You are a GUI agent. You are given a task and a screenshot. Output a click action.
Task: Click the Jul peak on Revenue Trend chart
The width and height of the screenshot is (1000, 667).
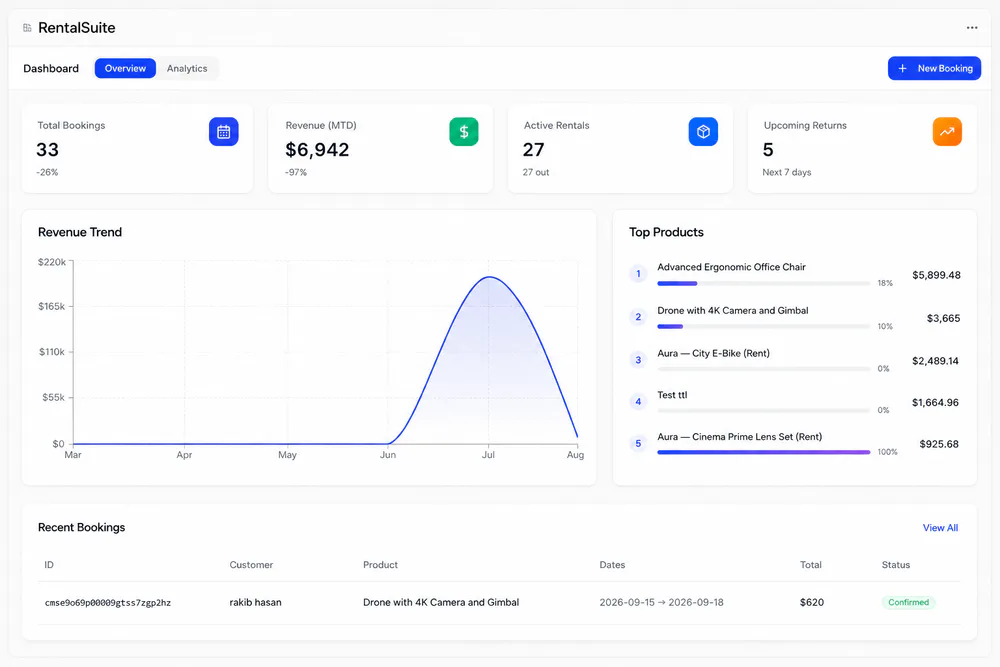point(489,277)
